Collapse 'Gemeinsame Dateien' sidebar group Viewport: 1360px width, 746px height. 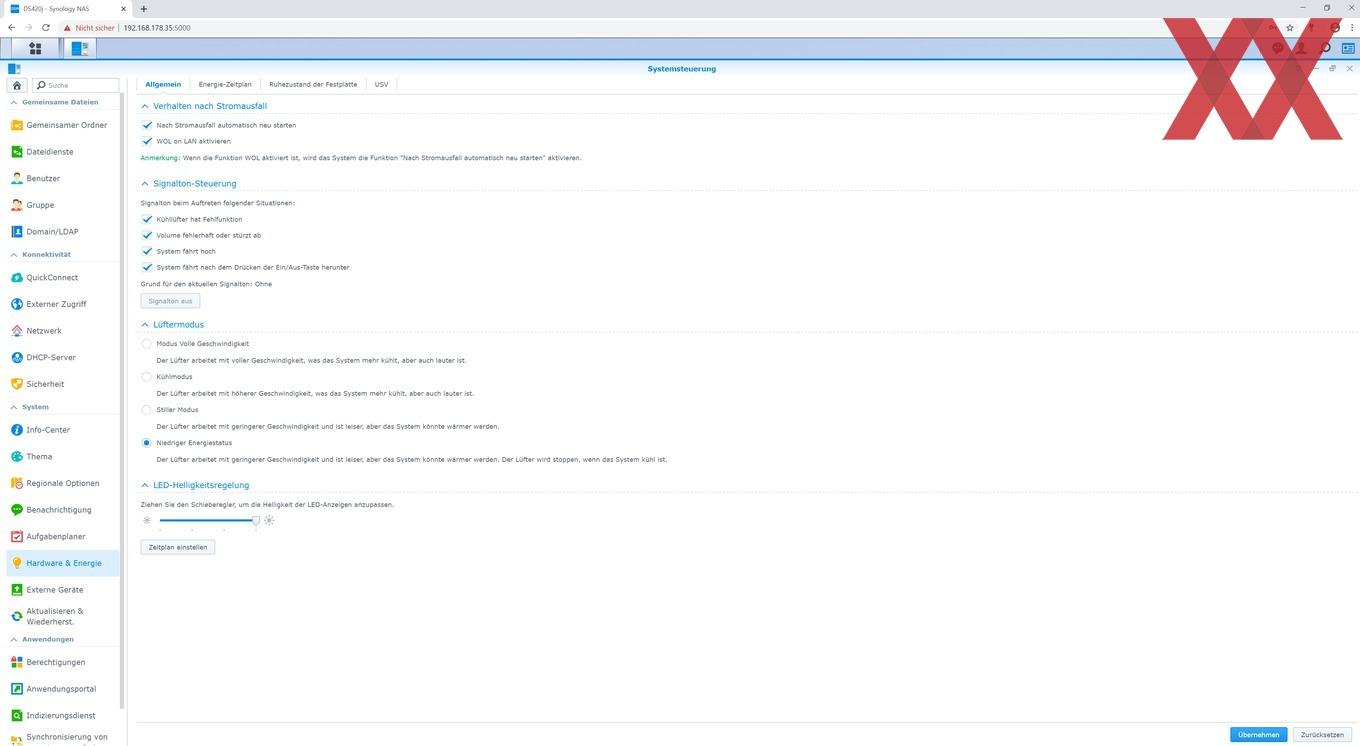coord(14,102)
